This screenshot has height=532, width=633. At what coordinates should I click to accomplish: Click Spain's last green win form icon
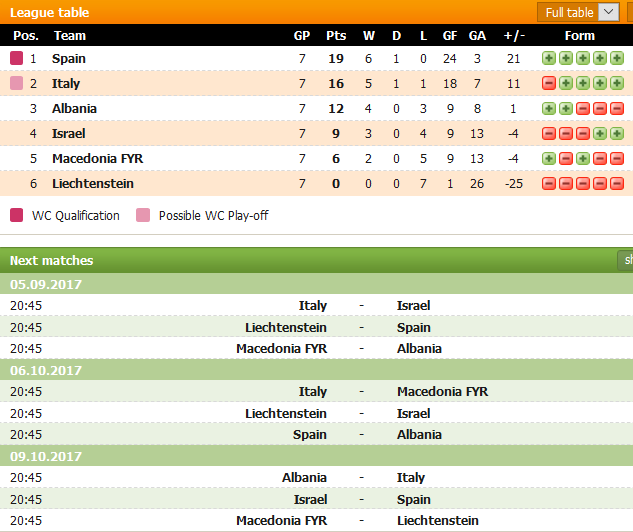[617, 59]
